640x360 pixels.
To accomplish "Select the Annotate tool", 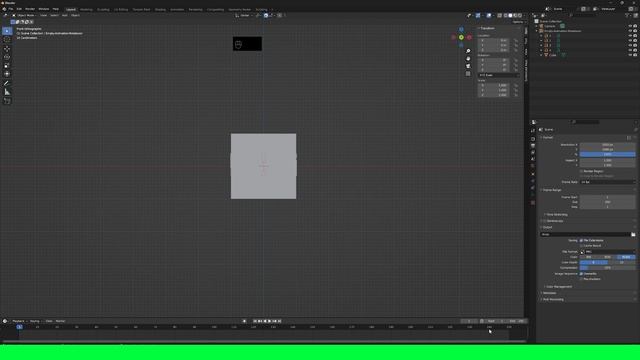I will [x=7, y=83].
